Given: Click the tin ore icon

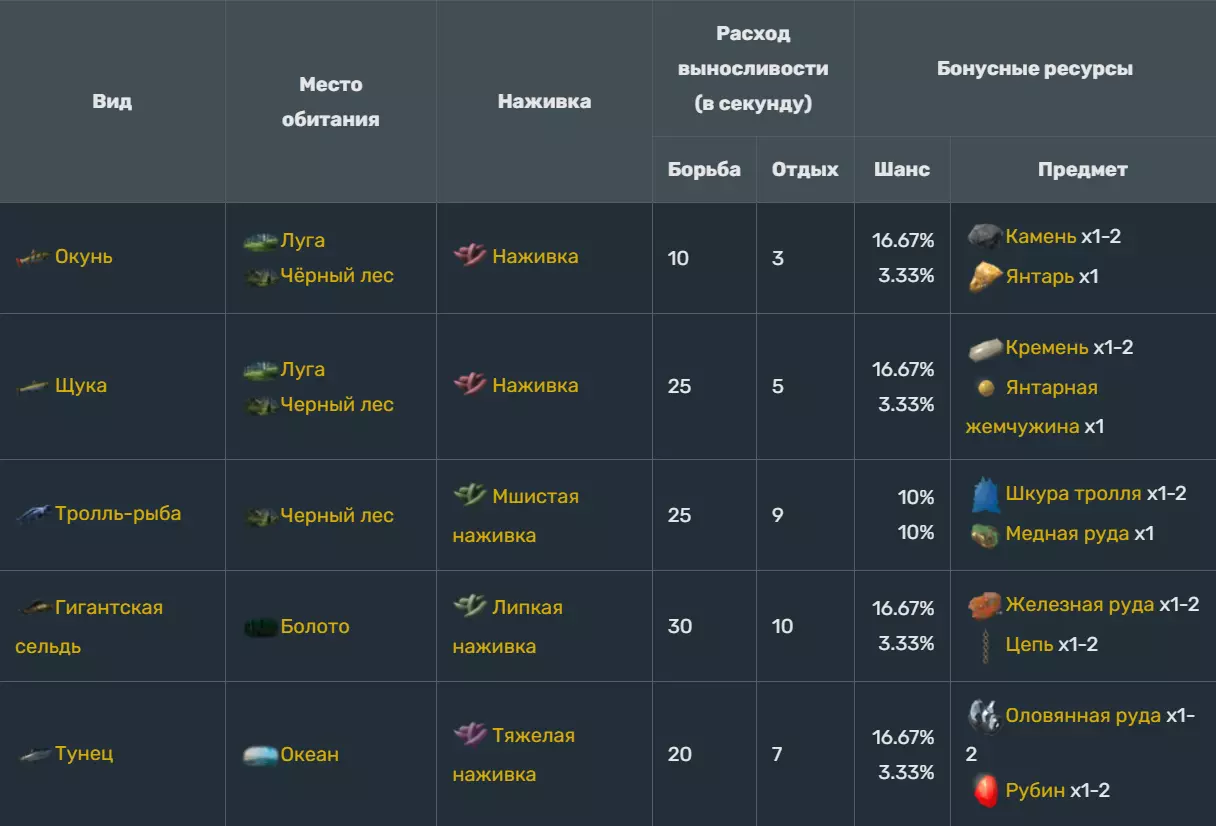Looking at the screenshot, I should 985,716.
